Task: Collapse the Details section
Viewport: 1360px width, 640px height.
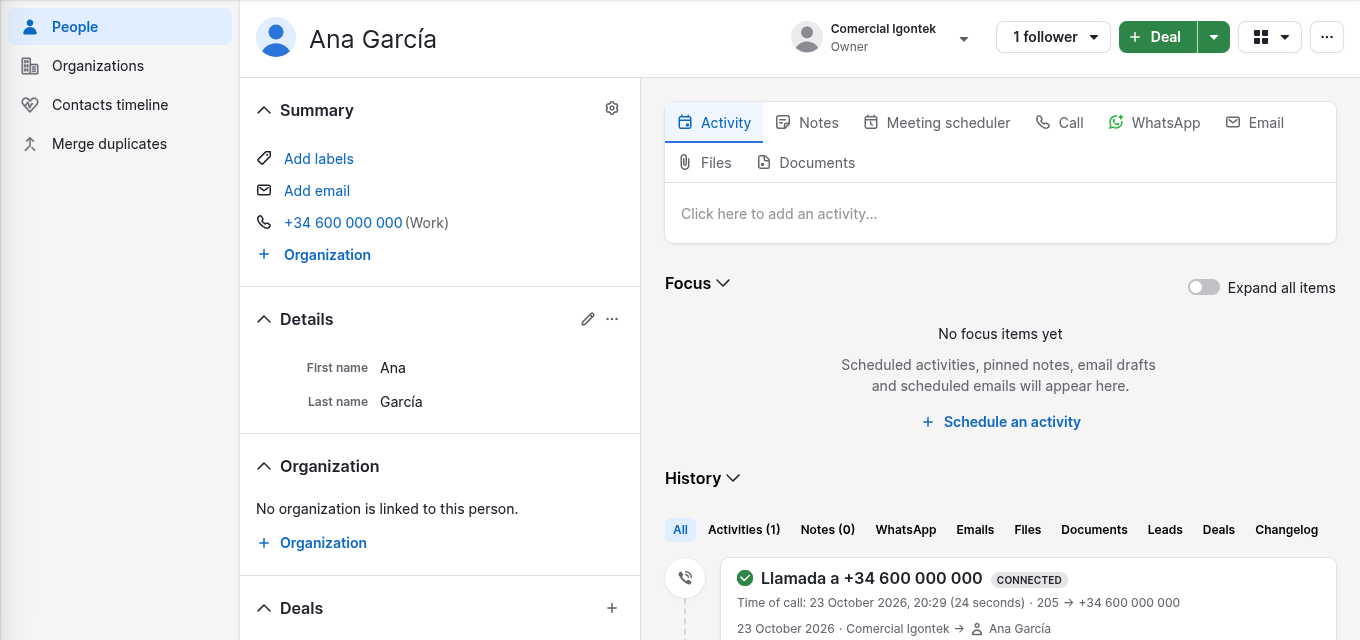Action: tap(264, 319)
